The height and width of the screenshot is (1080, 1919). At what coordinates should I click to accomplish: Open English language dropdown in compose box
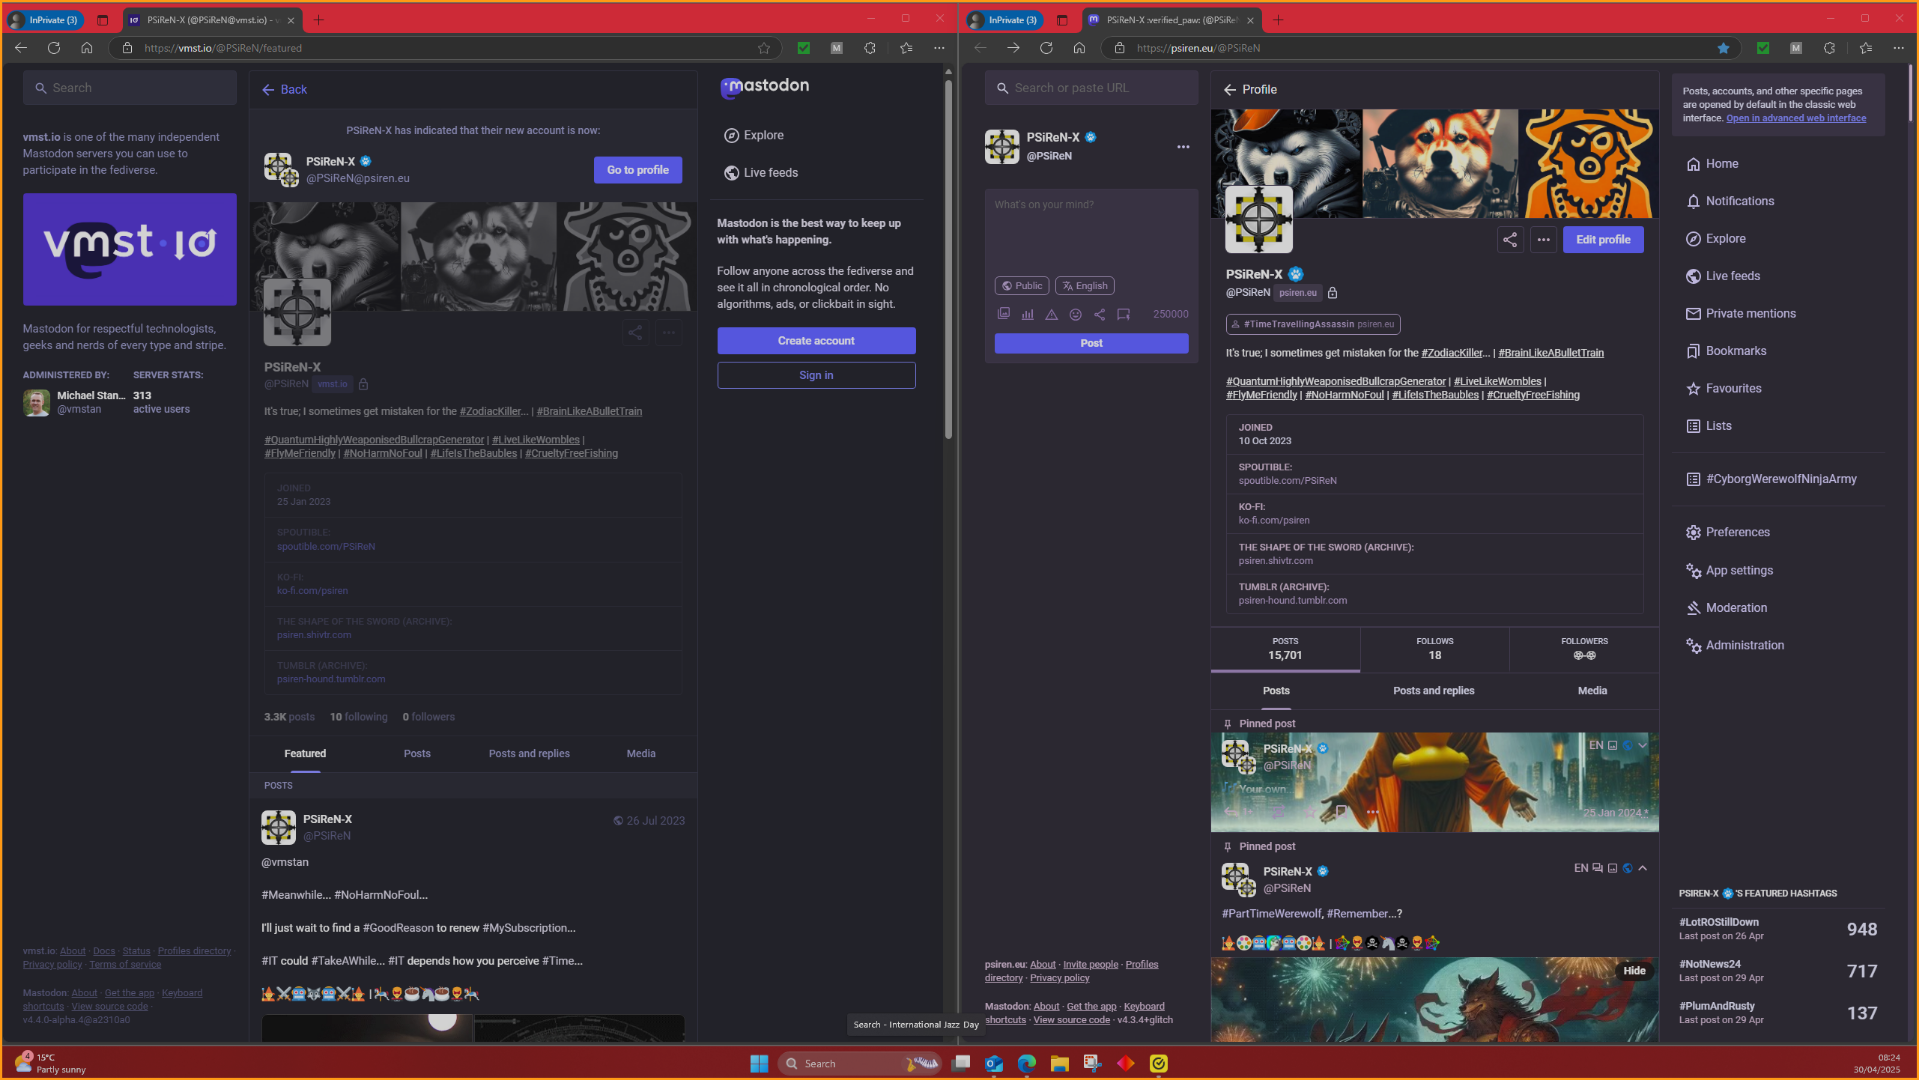(1085, 286)
